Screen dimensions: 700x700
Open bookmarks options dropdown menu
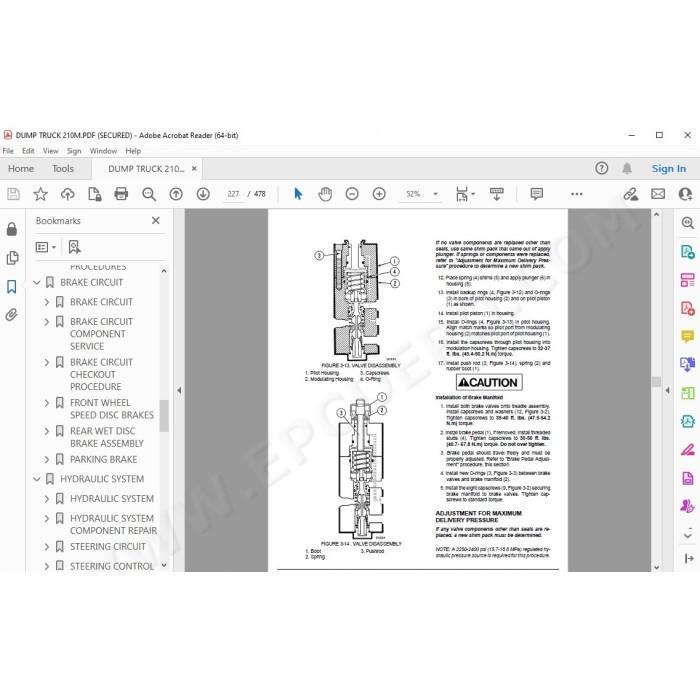[46, 247]
